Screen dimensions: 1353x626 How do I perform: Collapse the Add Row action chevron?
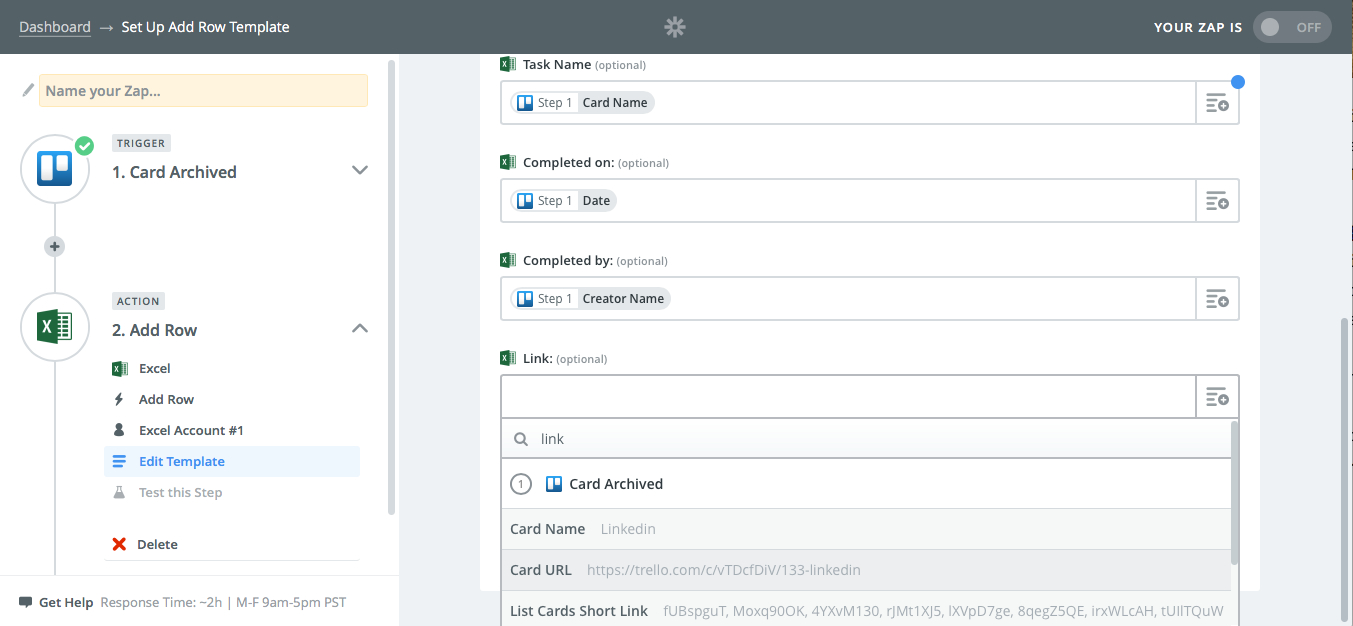[360, 328]
